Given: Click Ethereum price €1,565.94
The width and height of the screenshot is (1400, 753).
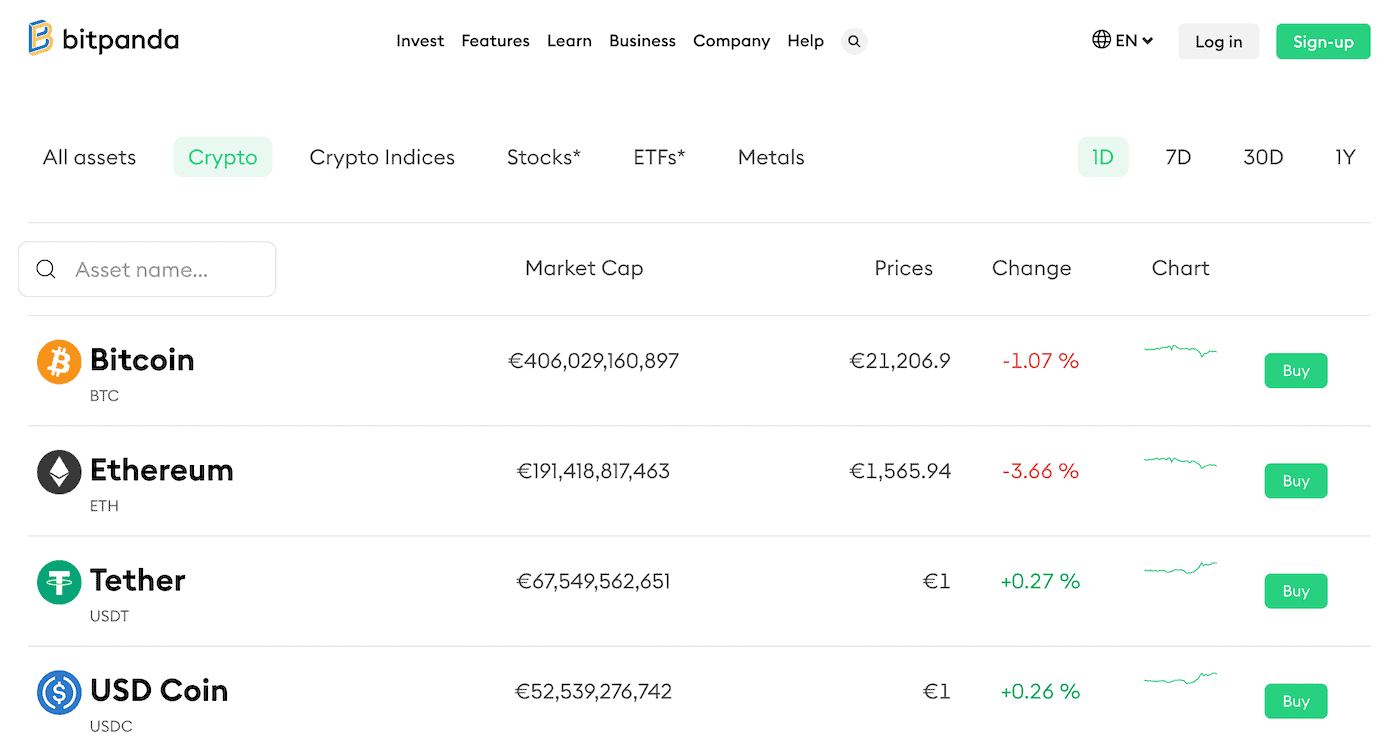Looking at the screenshot, I should point(900,471).
